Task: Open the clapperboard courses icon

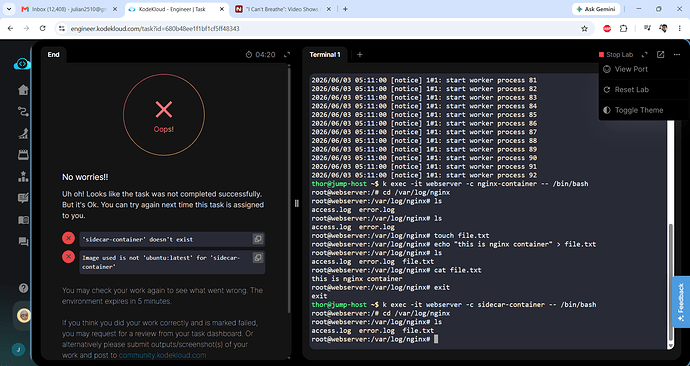Action: 23,154
